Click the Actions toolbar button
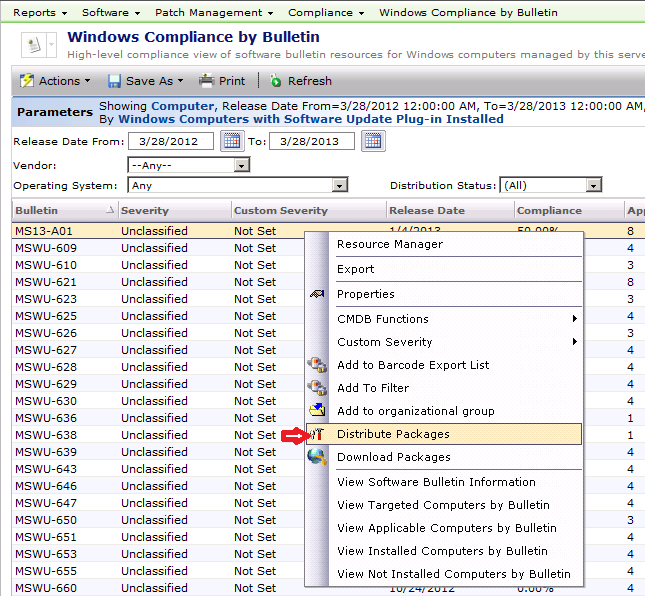 pyautogui.click(x=56, y=81)
